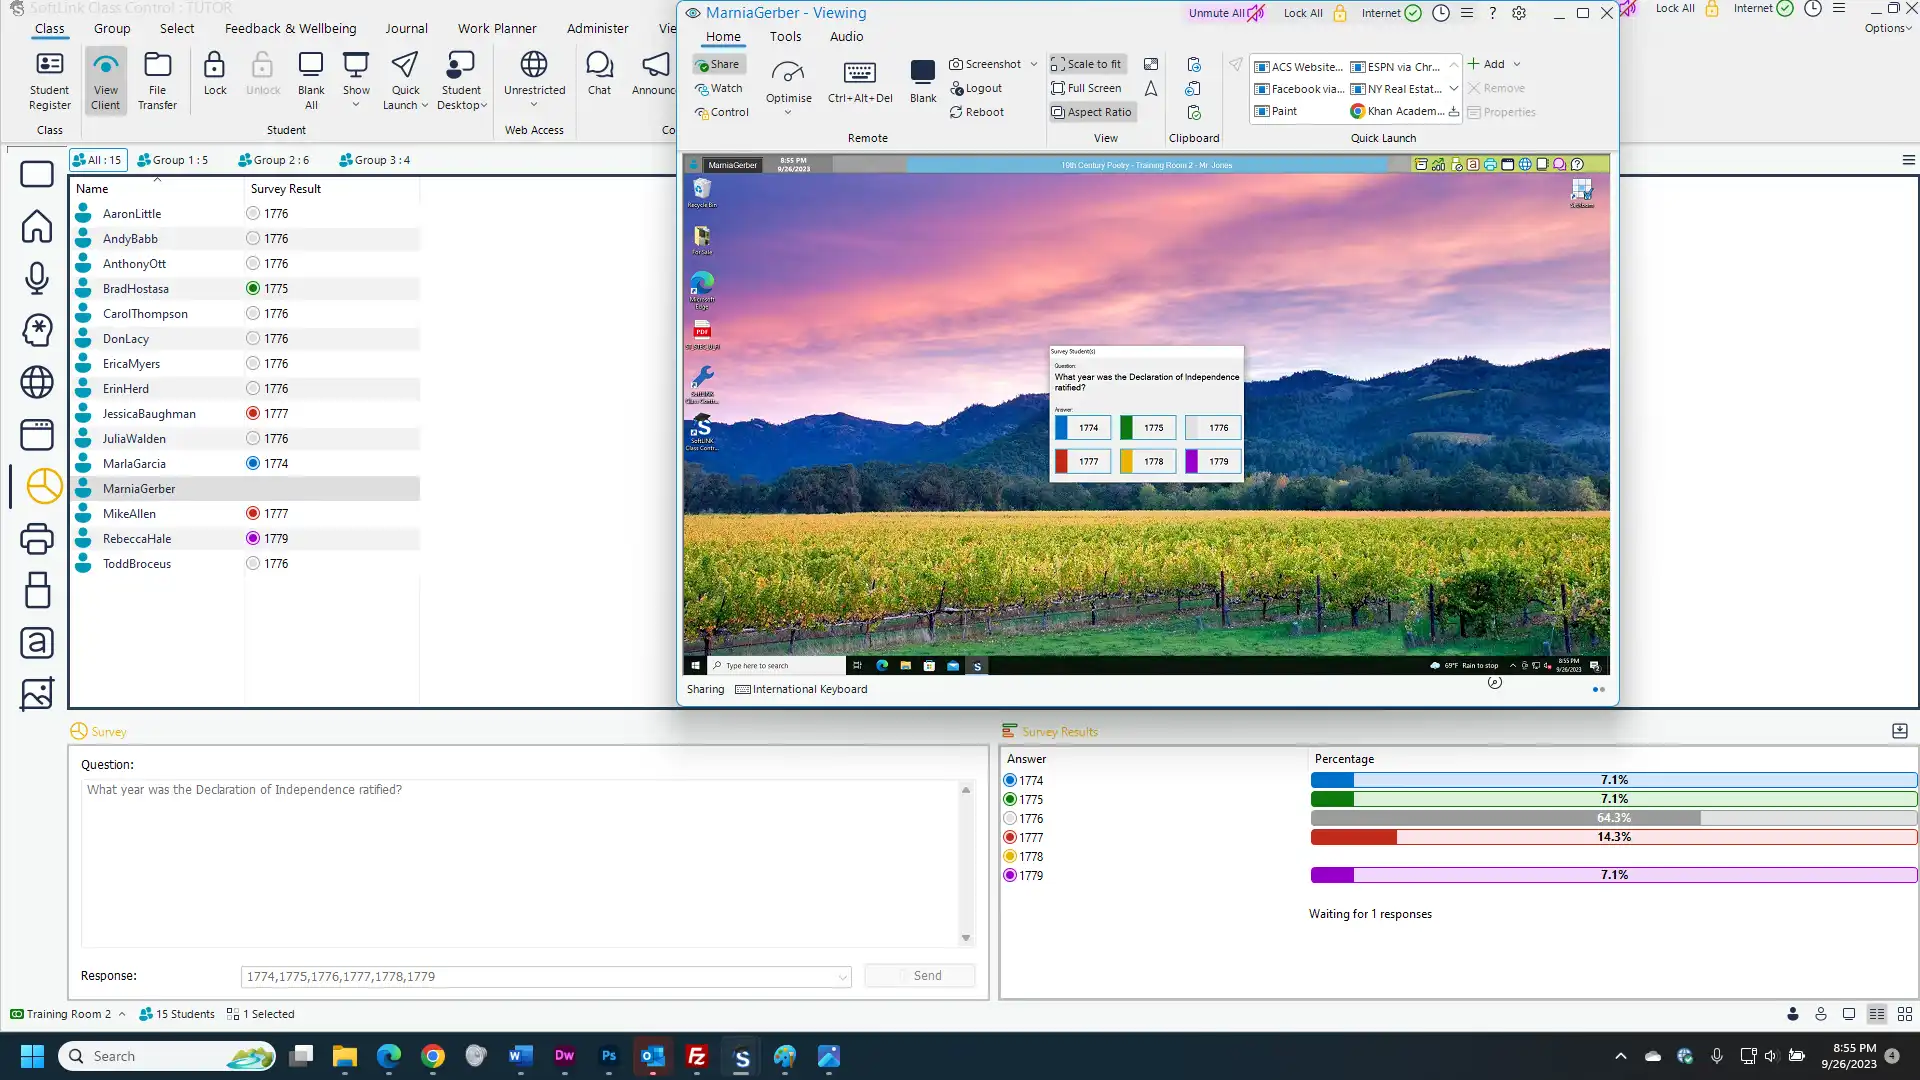Select 1779 answer radio in results

(x=1010, y=875)
